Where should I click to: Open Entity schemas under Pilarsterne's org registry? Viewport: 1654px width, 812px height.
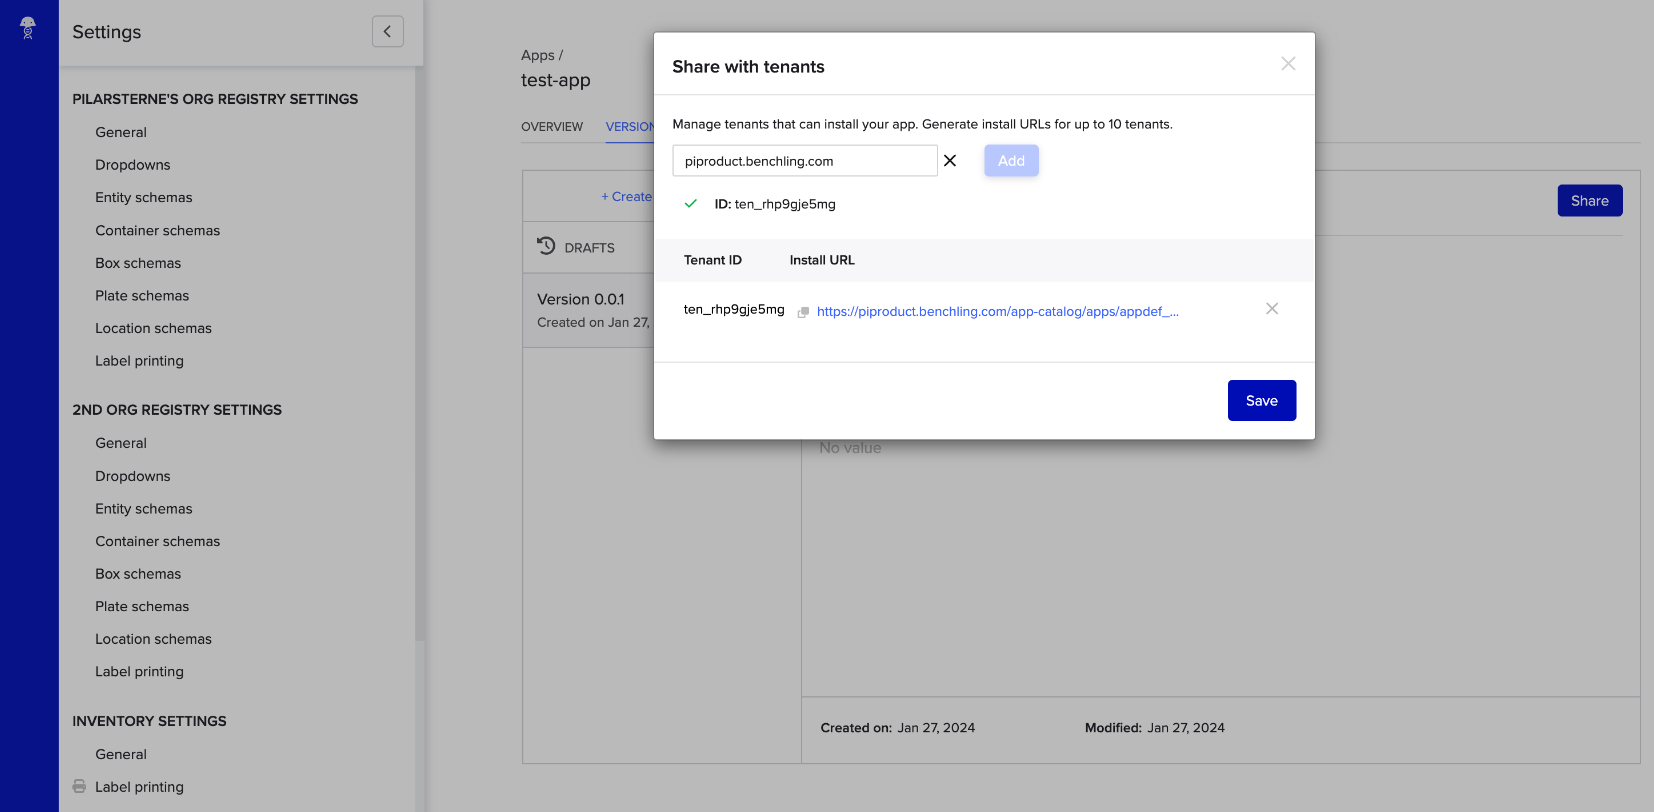pyautogui.click(x=144, y=198)
